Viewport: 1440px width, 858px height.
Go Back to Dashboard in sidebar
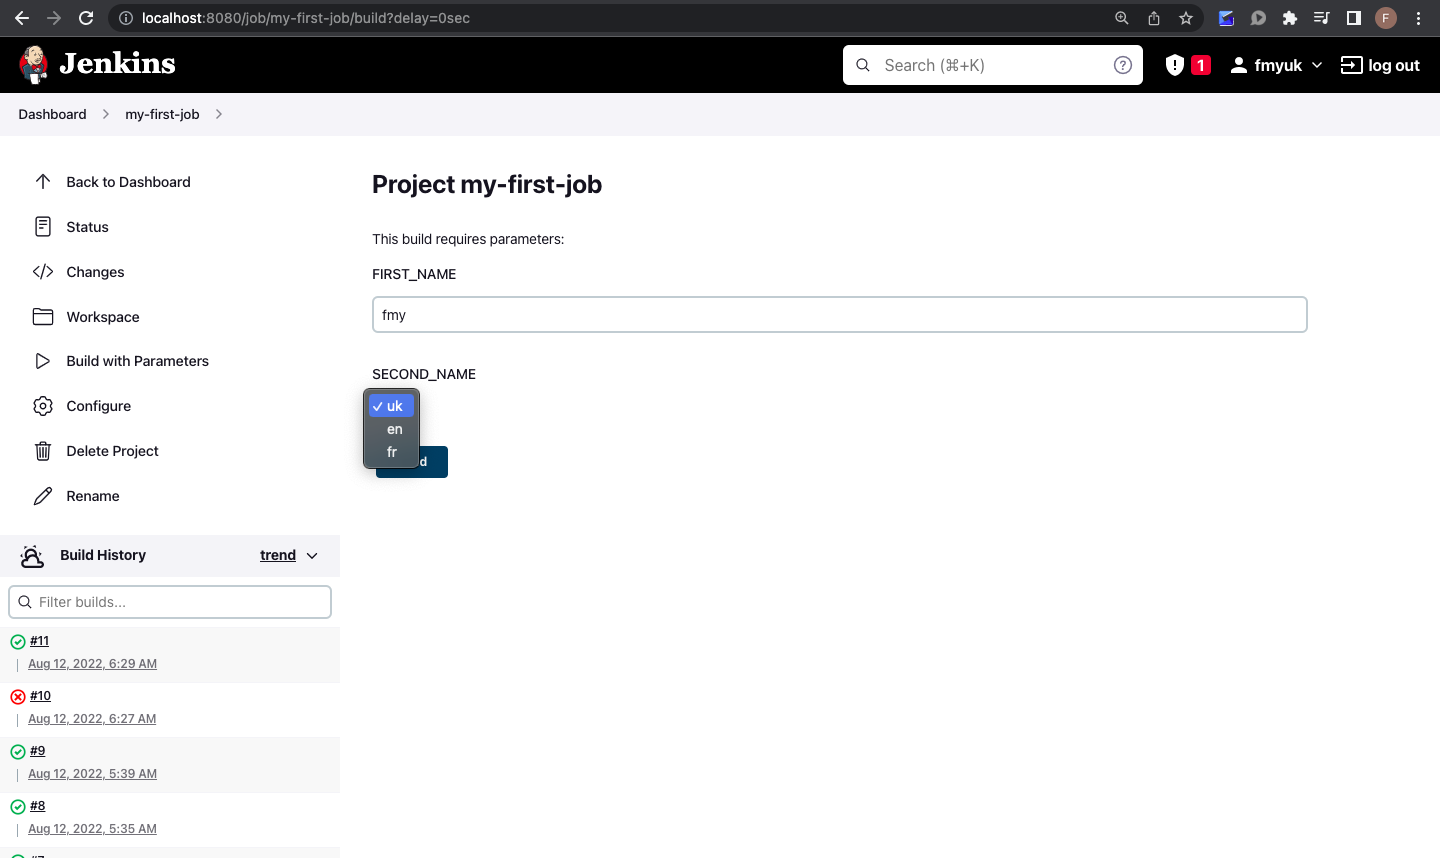128,182
